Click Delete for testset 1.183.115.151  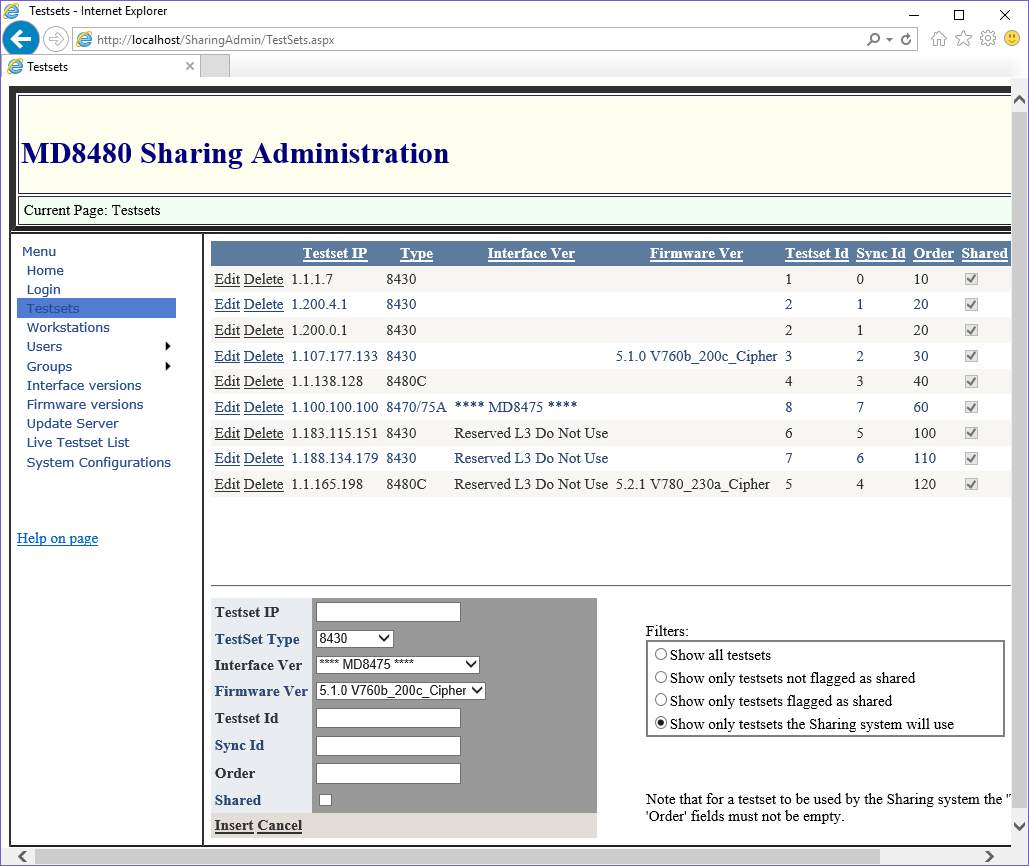coord(263,433)
